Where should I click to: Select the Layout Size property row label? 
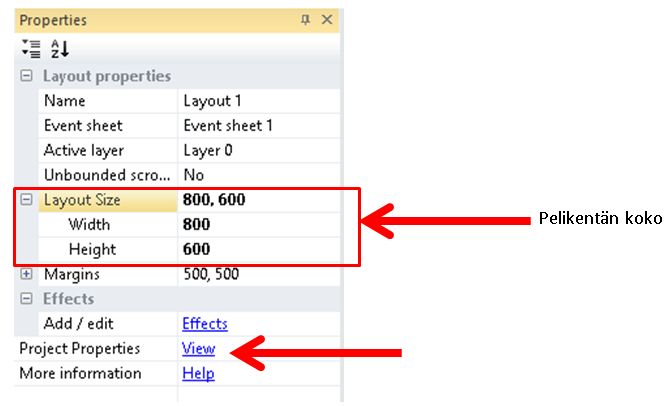tap(82, 200)
